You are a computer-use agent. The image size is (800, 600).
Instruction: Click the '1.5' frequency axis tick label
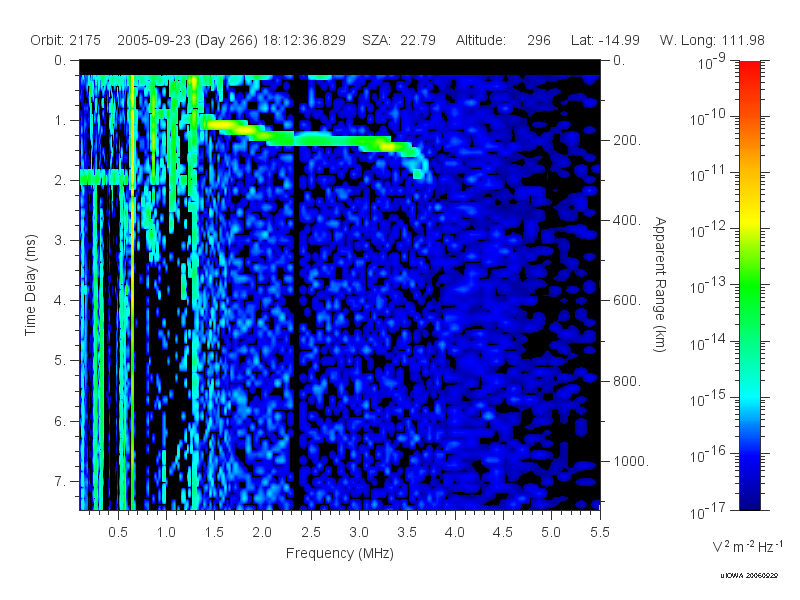click(214, 533)
